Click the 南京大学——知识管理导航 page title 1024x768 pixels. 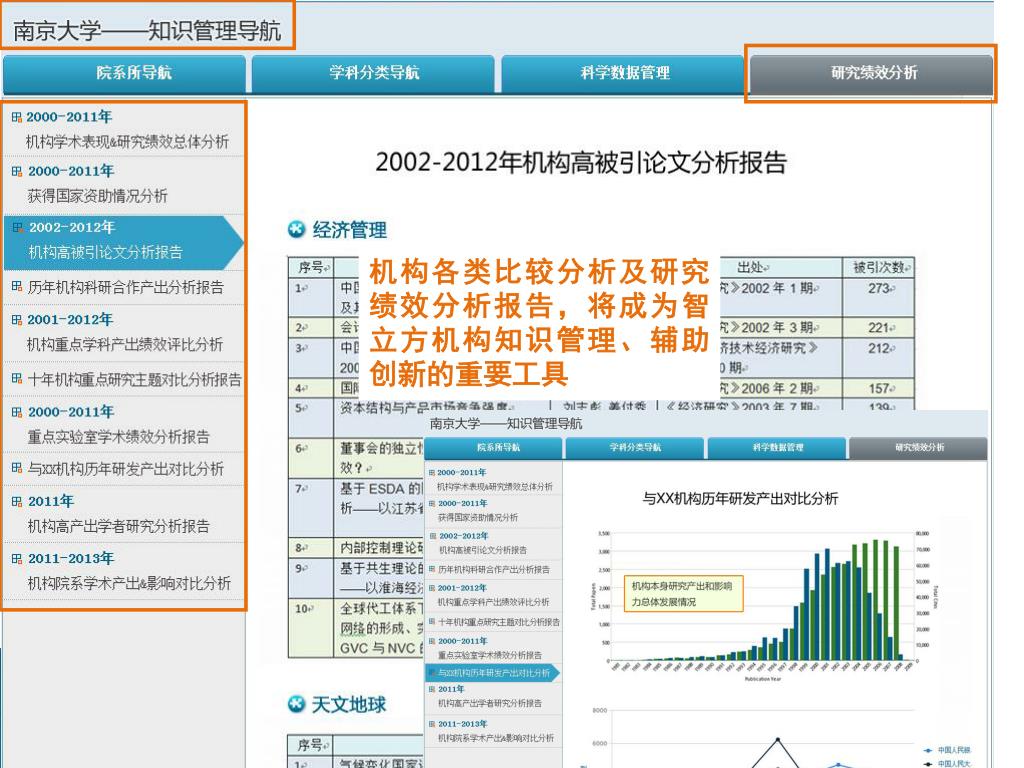coord(146,30)
